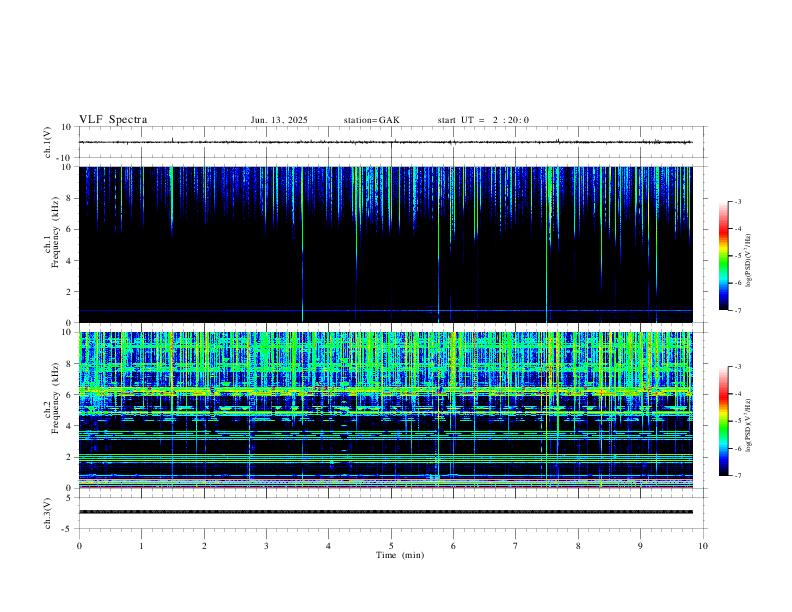Click time axis tick label '10'
Screen dimensions: 792x612
(703, 546)
